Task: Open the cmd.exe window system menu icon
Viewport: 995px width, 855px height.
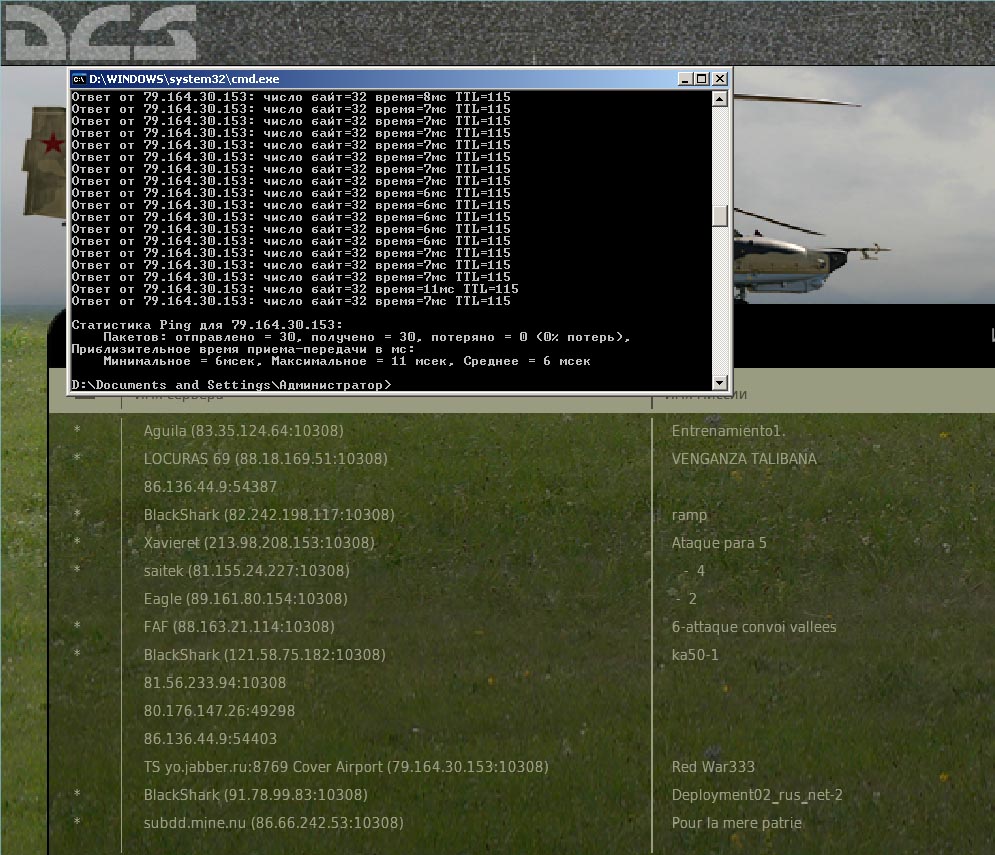Action: (x=79, y=79)
